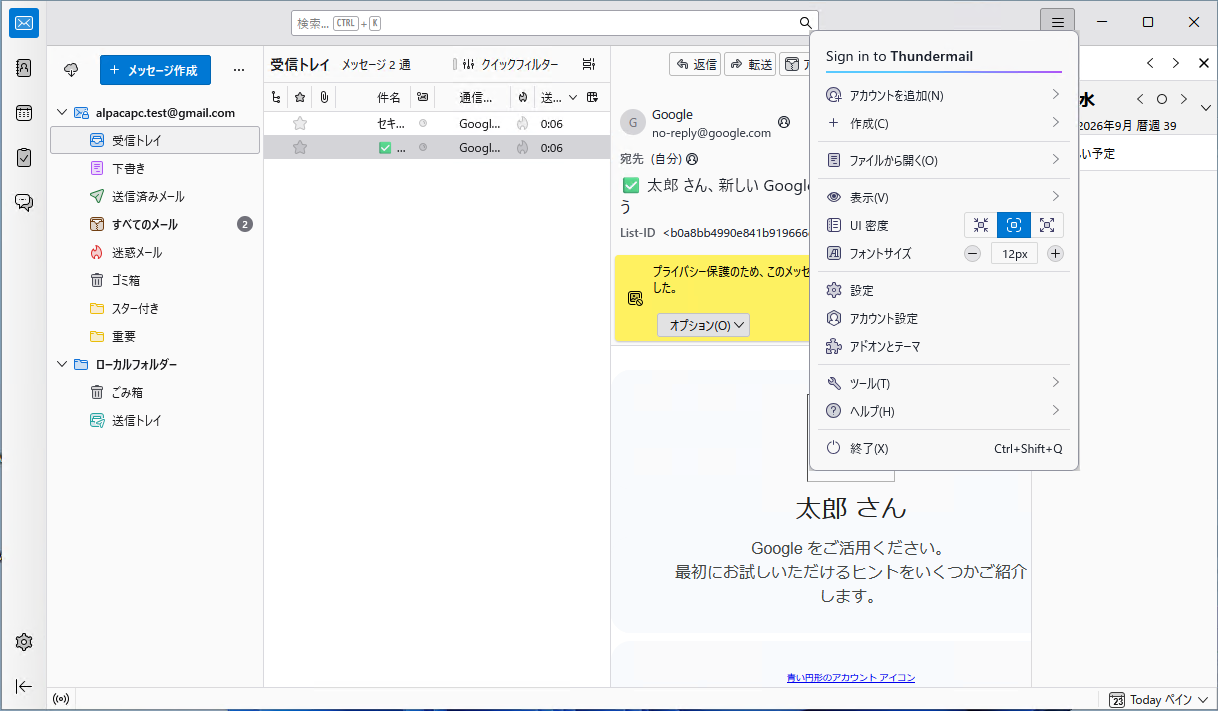Show previous day in calendar pane

(1140, 99)
